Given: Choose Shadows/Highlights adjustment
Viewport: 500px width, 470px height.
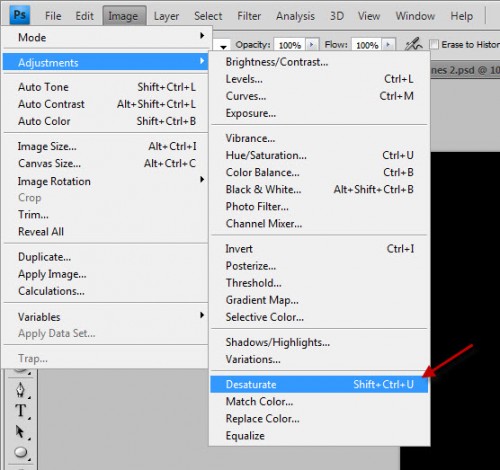Looking at the screenshot, I should pyautogui.click(x=319, y=342).
